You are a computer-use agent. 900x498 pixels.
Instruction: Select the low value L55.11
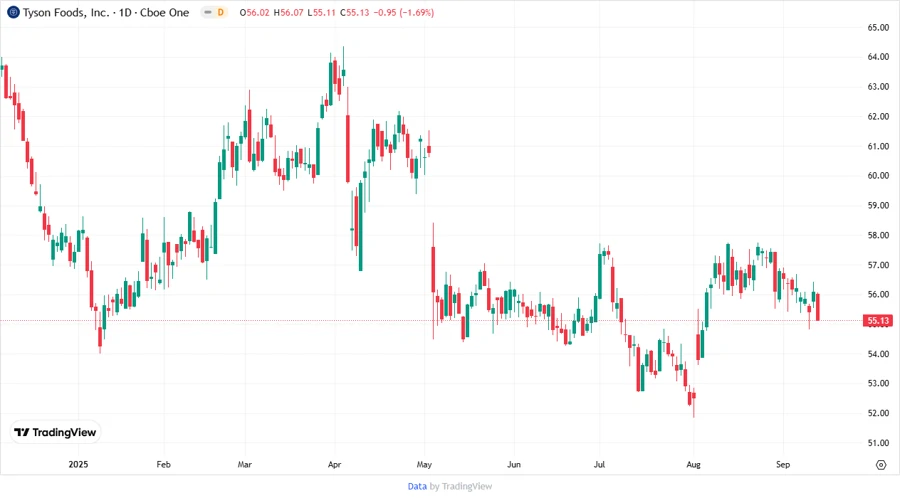click(x=321, y=13)
